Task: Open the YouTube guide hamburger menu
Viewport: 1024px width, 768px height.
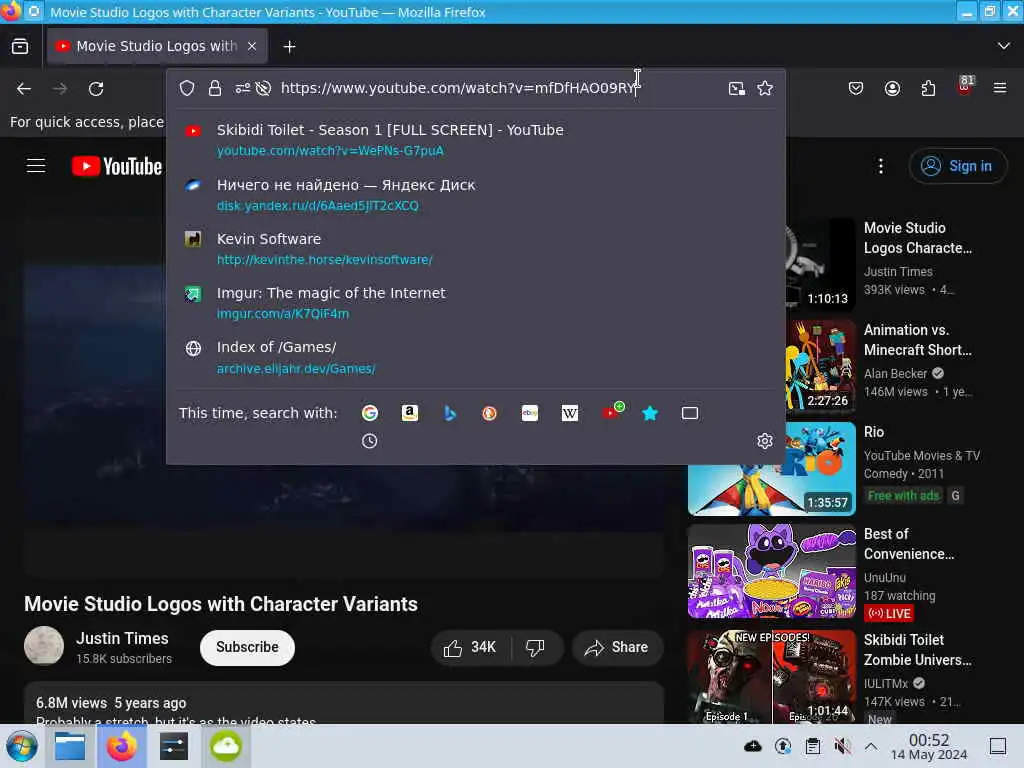Action: point(36,166)
